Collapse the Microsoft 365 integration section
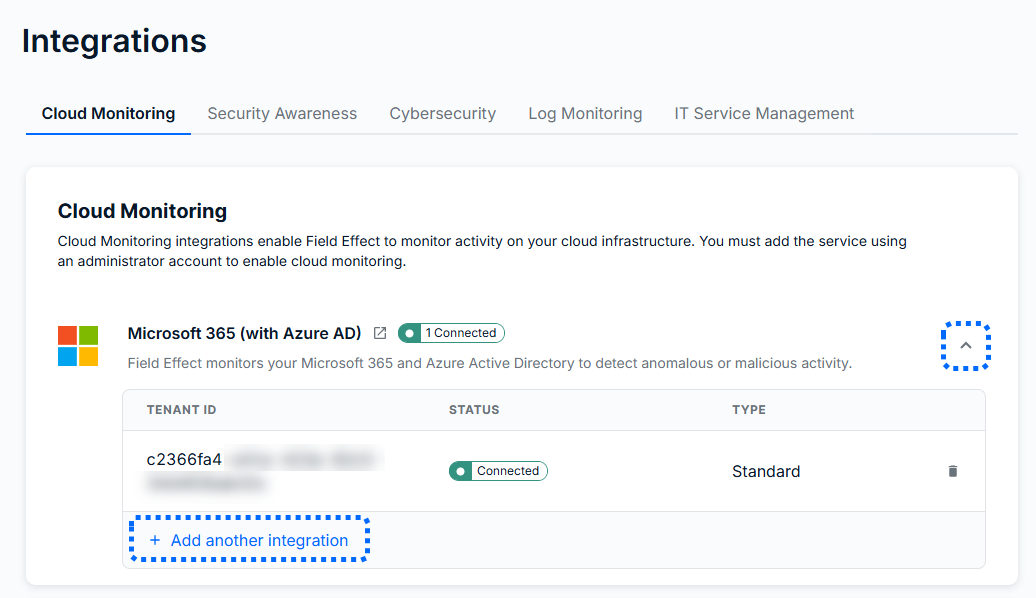1036x598 pixels. 966,346
